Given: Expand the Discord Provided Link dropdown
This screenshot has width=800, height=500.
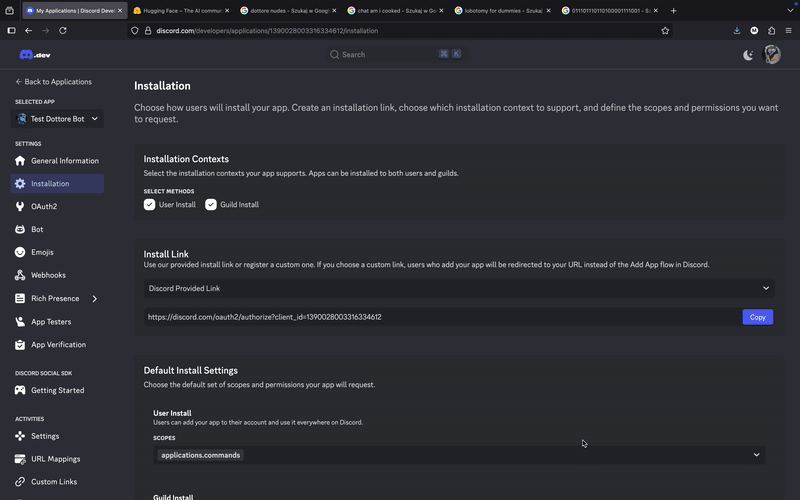Looking at the screenshot, I should tap(766, 289).
